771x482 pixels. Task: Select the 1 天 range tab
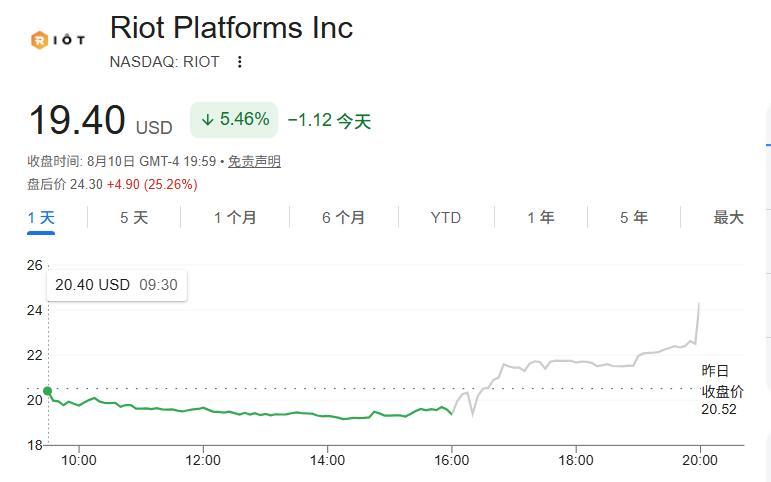(x=41, y=217)
